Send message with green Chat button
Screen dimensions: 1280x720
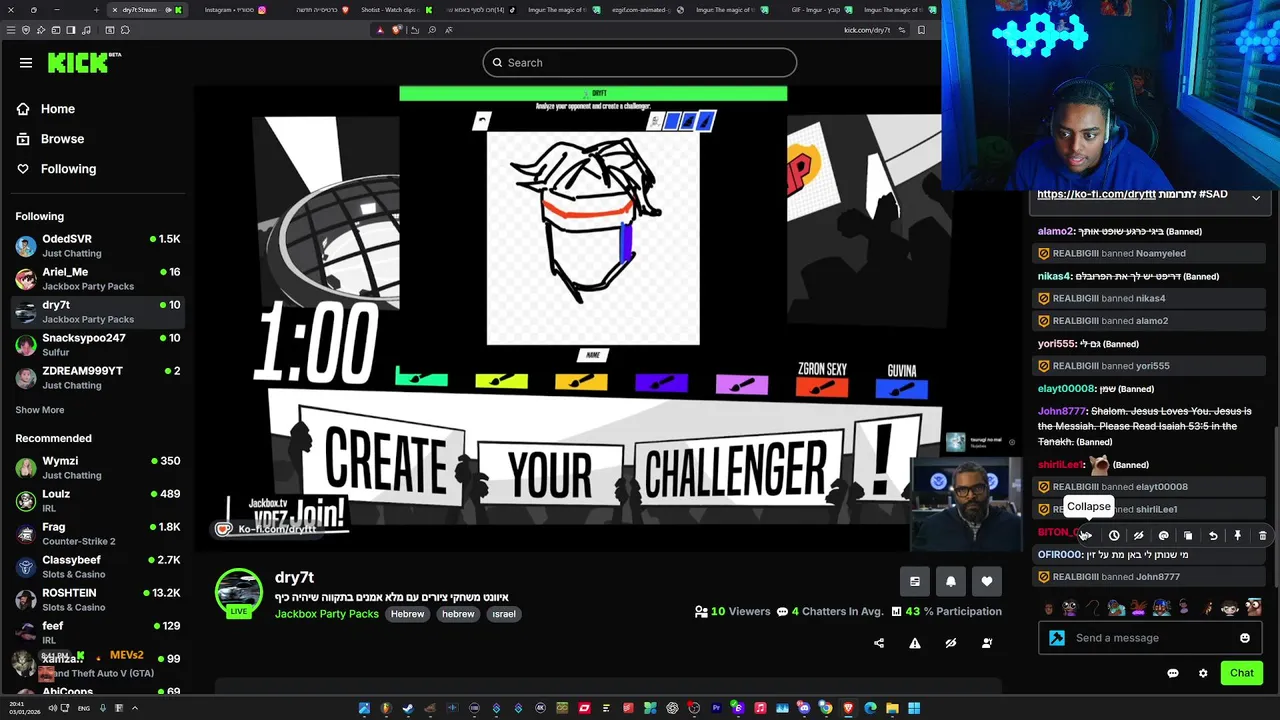coord(1242,673)
